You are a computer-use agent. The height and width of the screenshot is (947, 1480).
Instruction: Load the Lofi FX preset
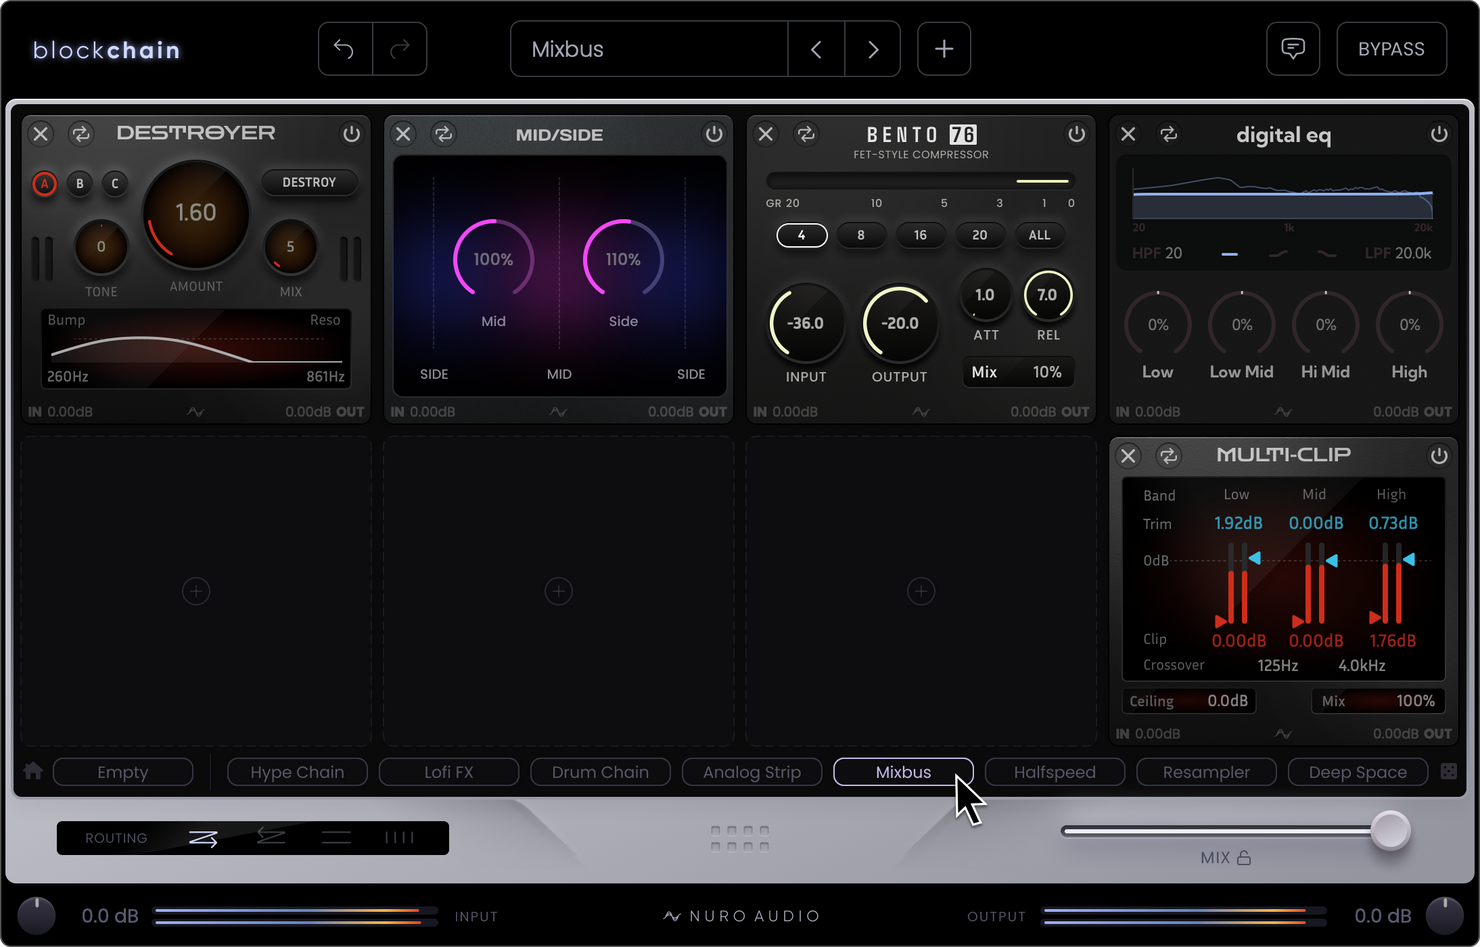click(449, 772)
